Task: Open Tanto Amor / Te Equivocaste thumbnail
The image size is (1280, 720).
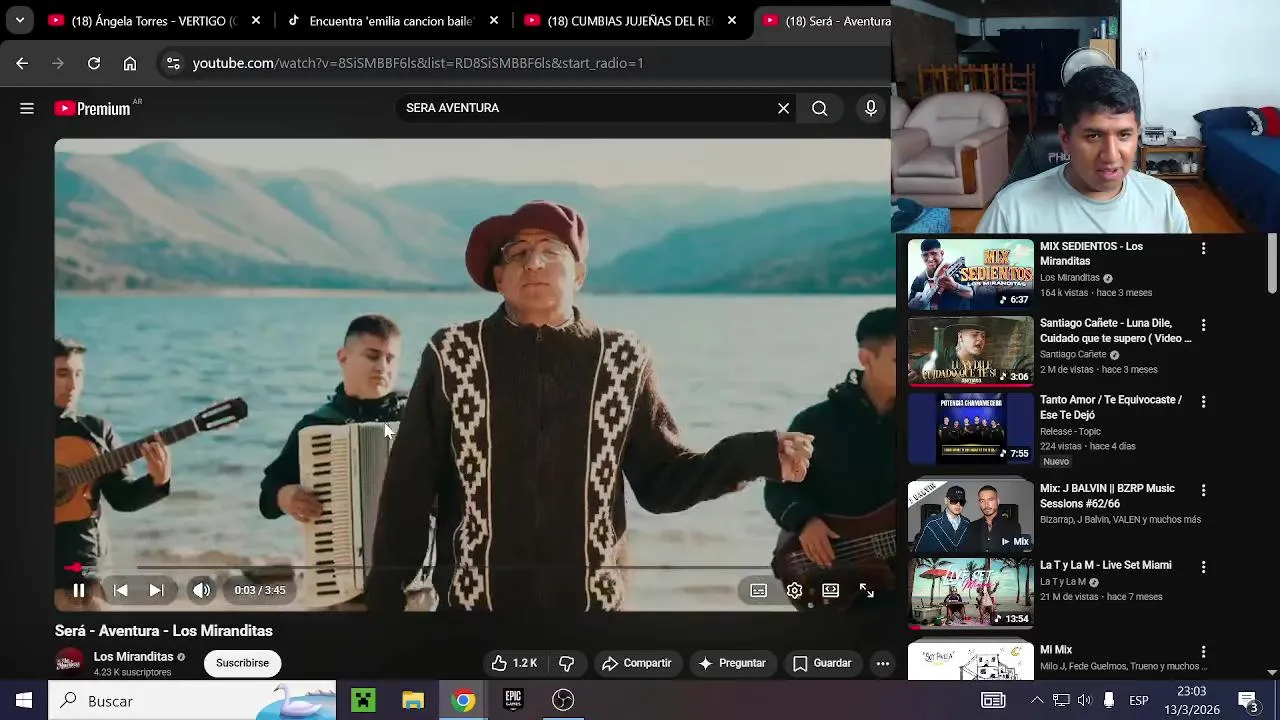Action: tap(970, 428)
